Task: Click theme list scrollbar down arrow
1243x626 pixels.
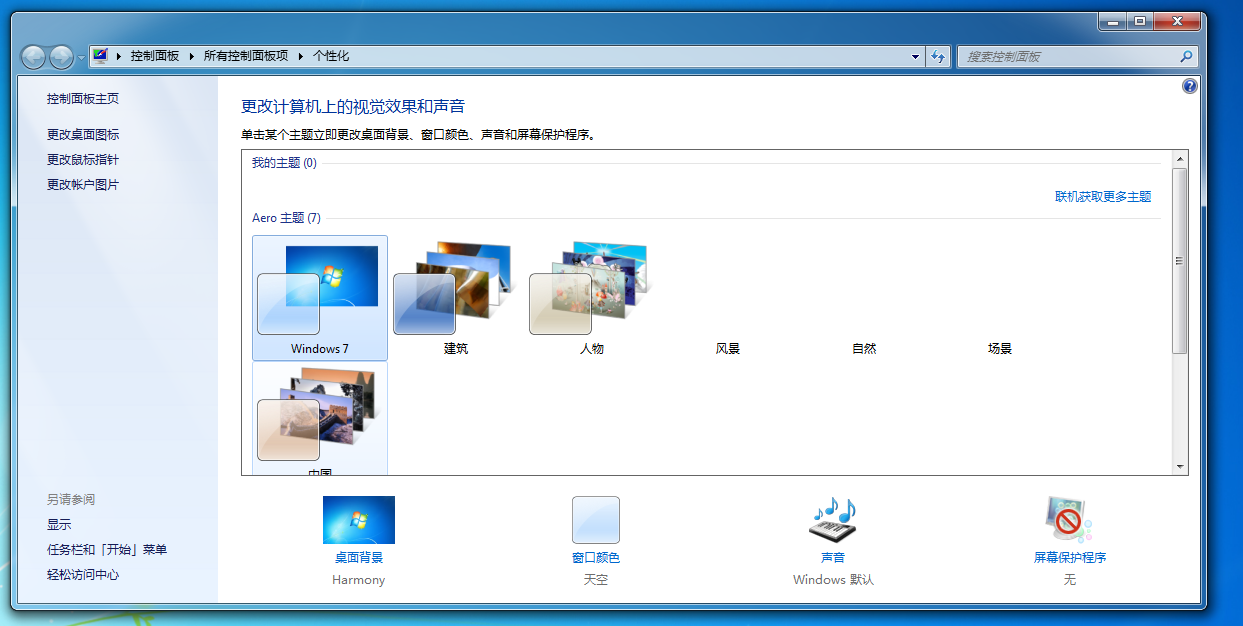Action: coord(1180,467)
